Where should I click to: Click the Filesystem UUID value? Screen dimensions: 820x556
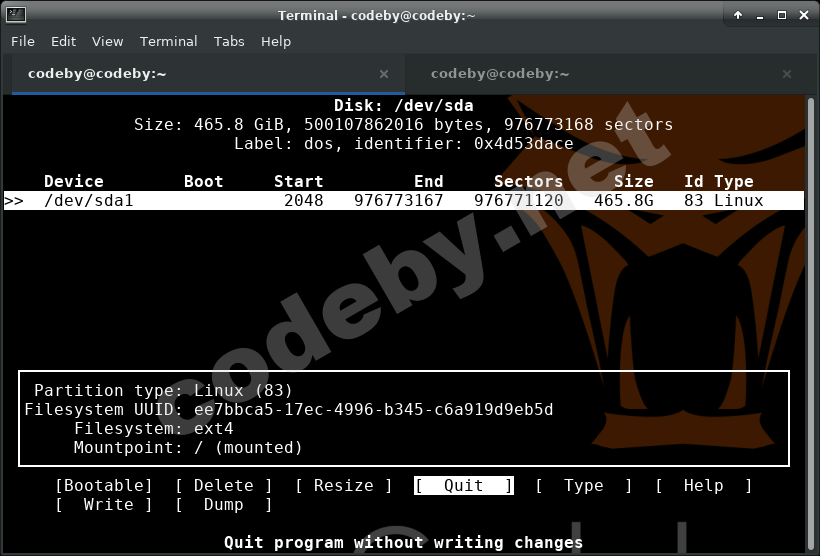pyautogui.click(x=373, y=410)
